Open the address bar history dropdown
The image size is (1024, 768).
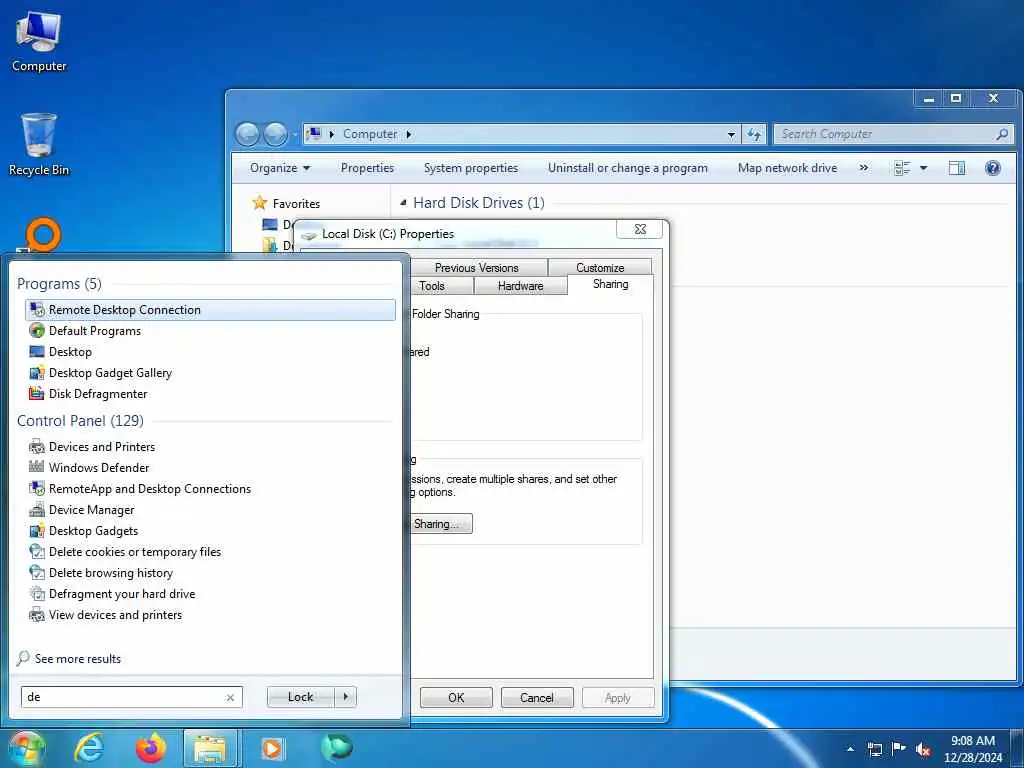coord(731,135)
